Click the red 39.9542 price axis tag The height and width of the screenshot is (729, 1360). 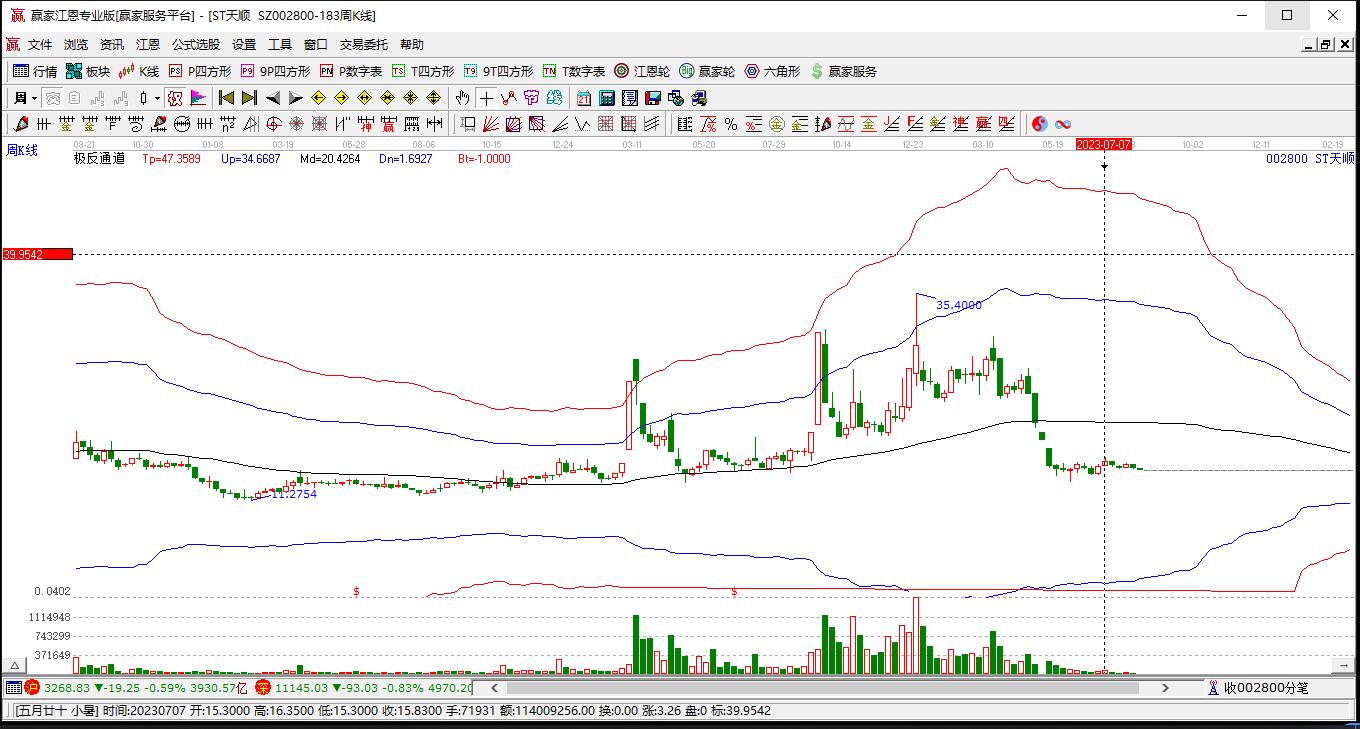coord(37,254)
